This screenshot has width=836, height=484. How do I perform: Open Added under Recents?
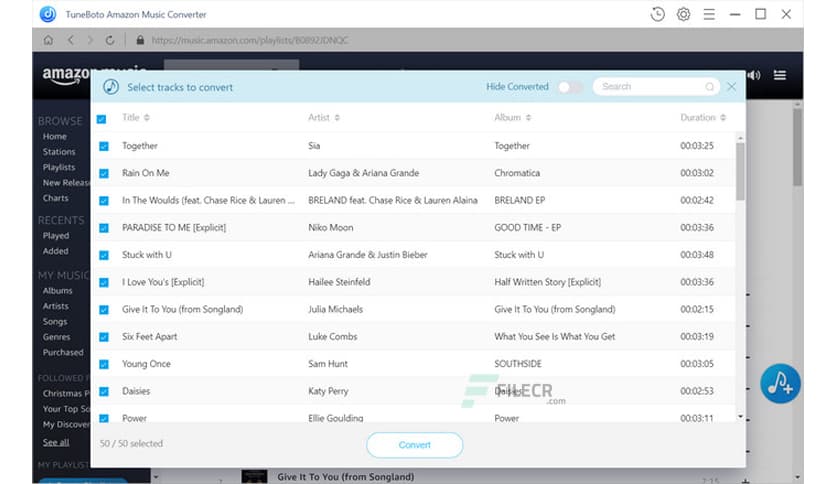56,251
